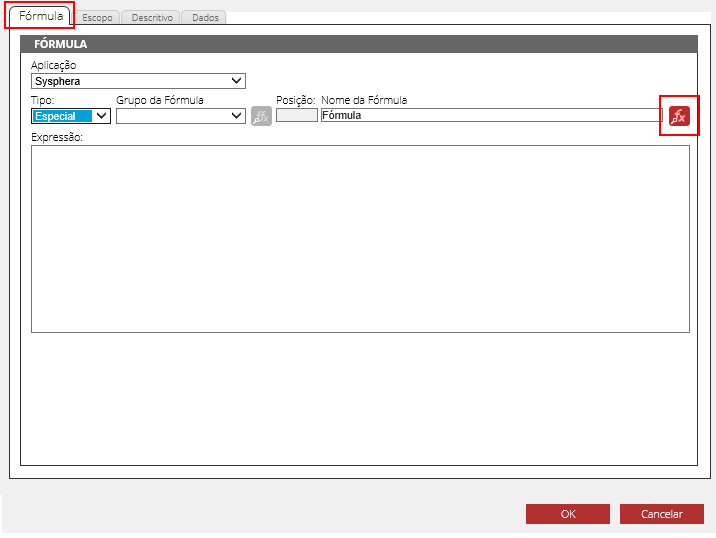Click the Tipo label

click(42, 100)
